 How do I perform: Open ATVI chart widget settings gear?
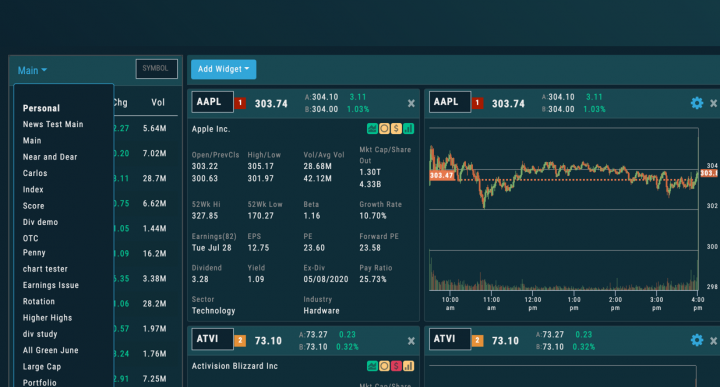[x=697, y=340]
